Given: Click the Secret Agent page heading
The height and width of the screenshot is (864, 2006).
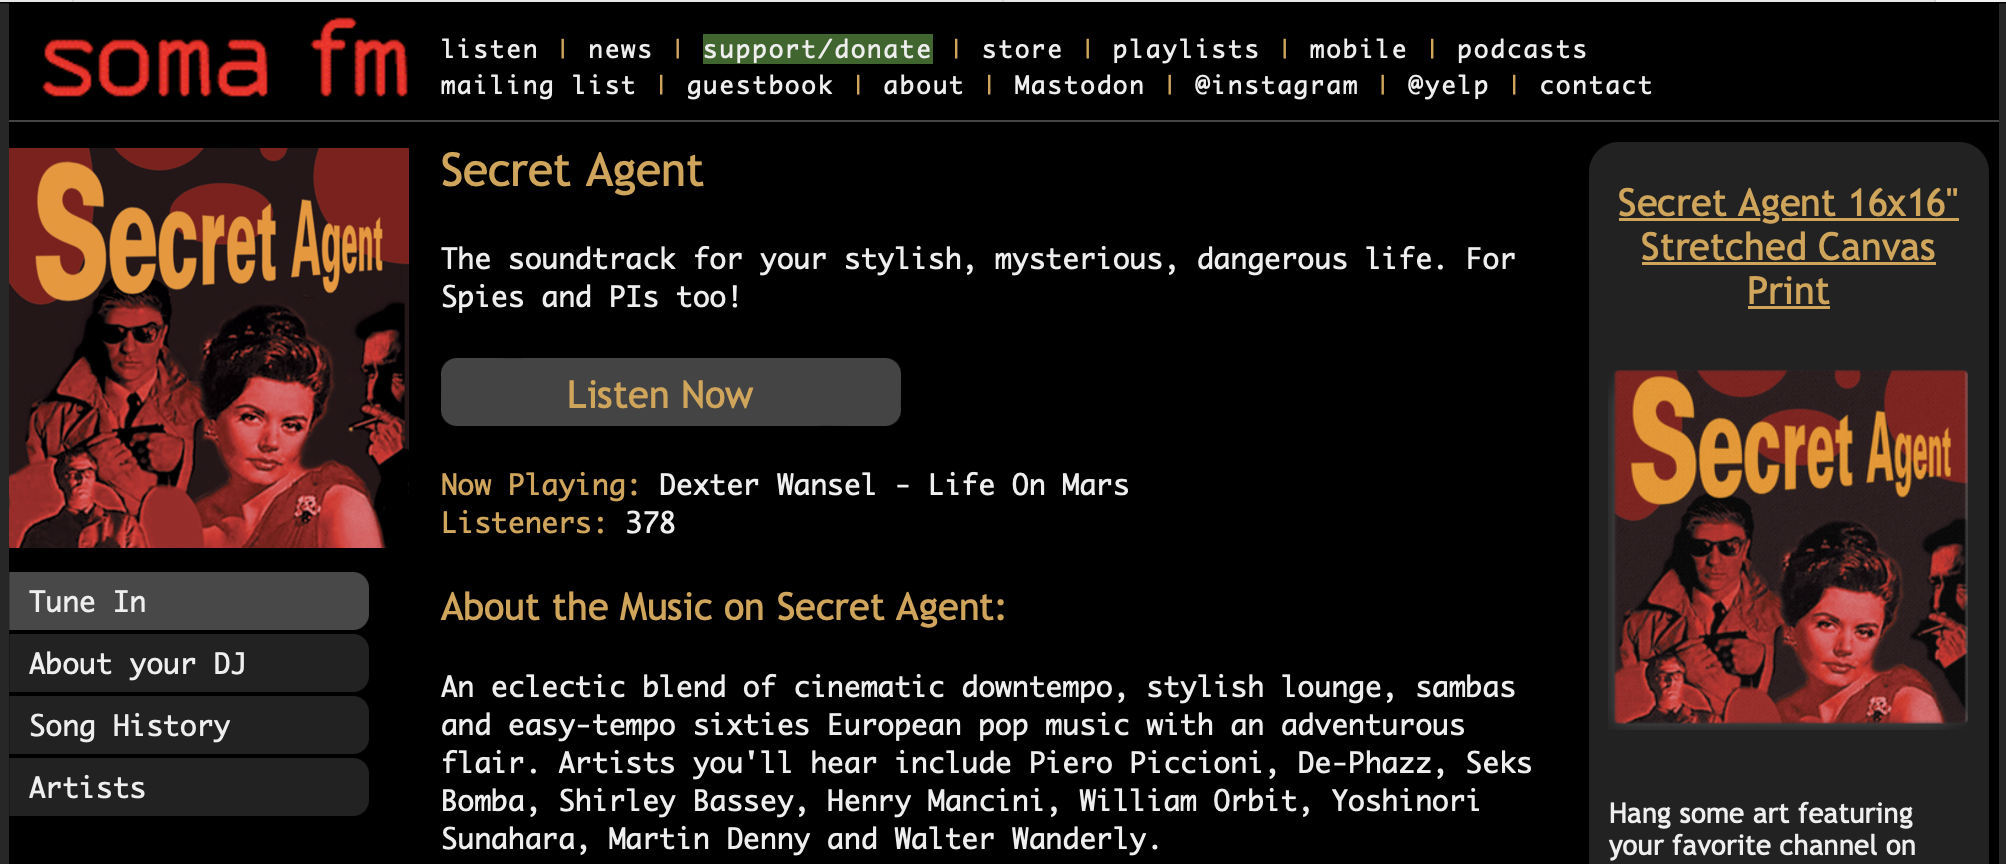Looking at the screenshot, I should coord(572,171).
